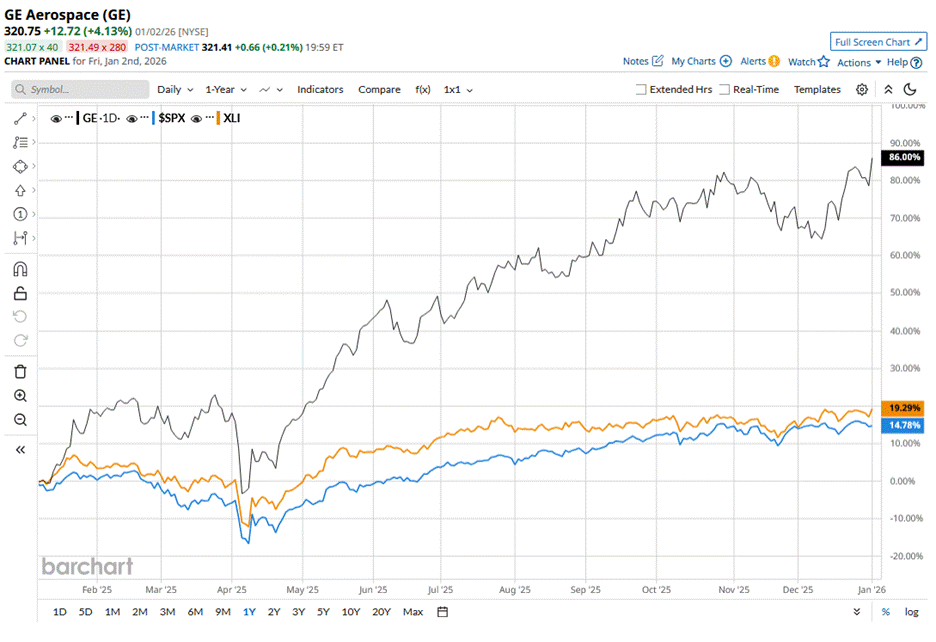Open the Compare menu
The width and height of the screenshot is (936, 642).
379,90
